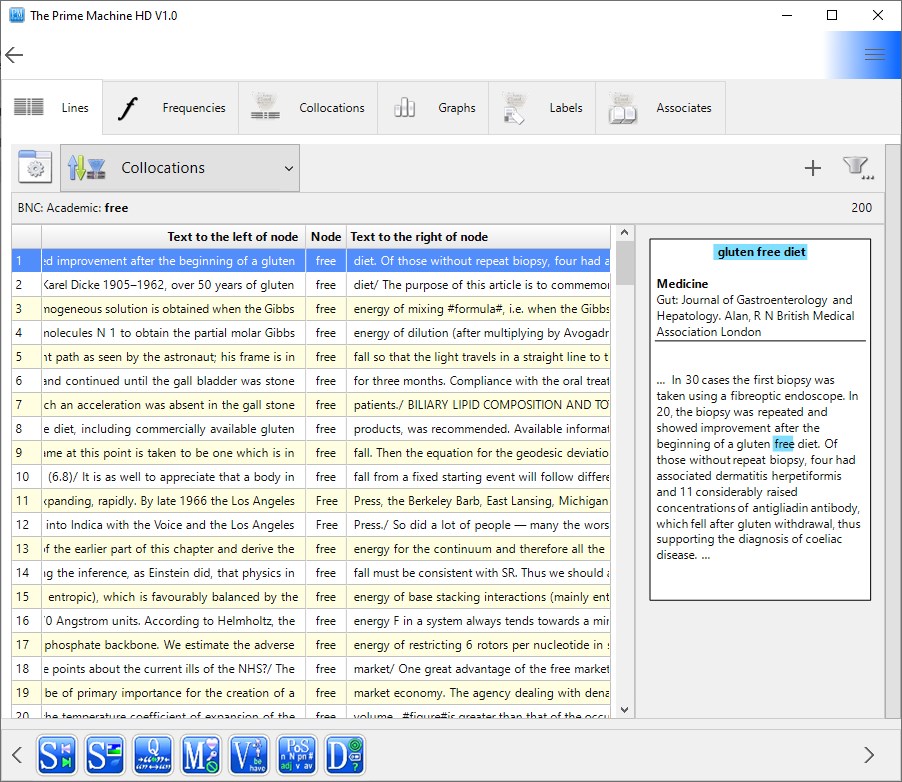Click the PoS part-of-speech icon
Image resolution: width=902 pixels, height=782 pixels.
297,755
